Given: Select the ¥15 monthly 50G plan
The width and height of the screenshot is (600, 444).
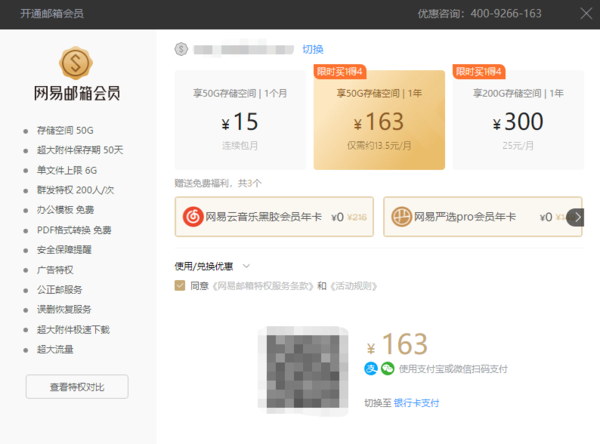Looking at the screenshot, I should (239, 113).
